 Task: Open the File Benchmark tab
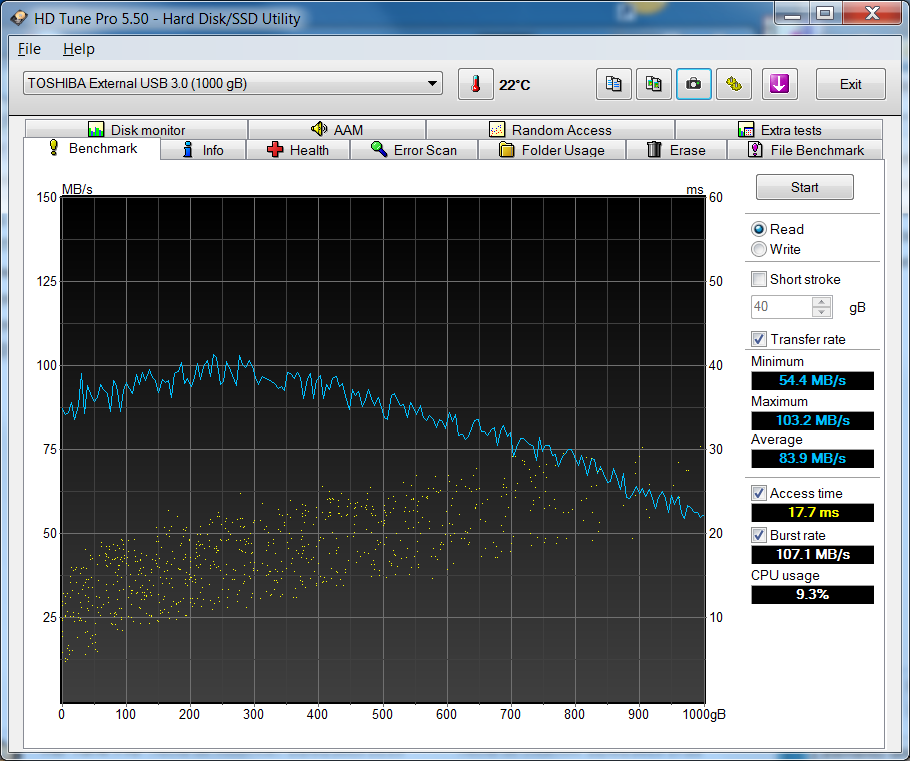pyautogui.click(x=806, y=150)
